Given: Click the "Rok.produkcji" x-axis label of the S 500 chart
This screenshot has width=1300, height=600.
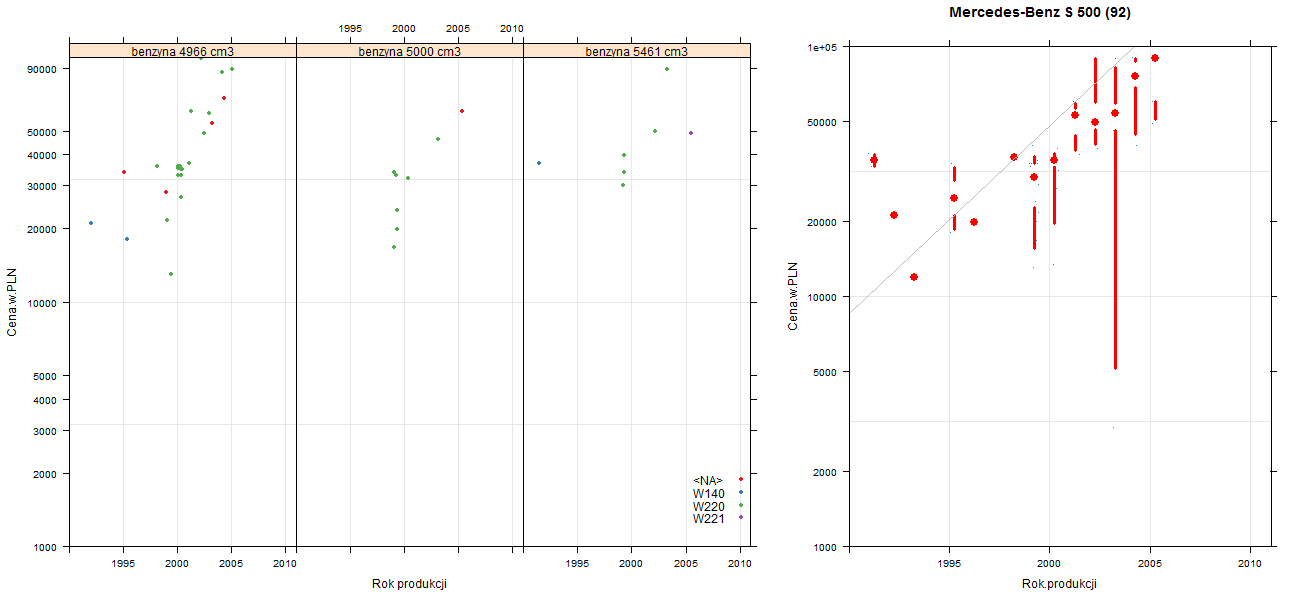Looking at the screenshot, I should [x=1060, y=584].
